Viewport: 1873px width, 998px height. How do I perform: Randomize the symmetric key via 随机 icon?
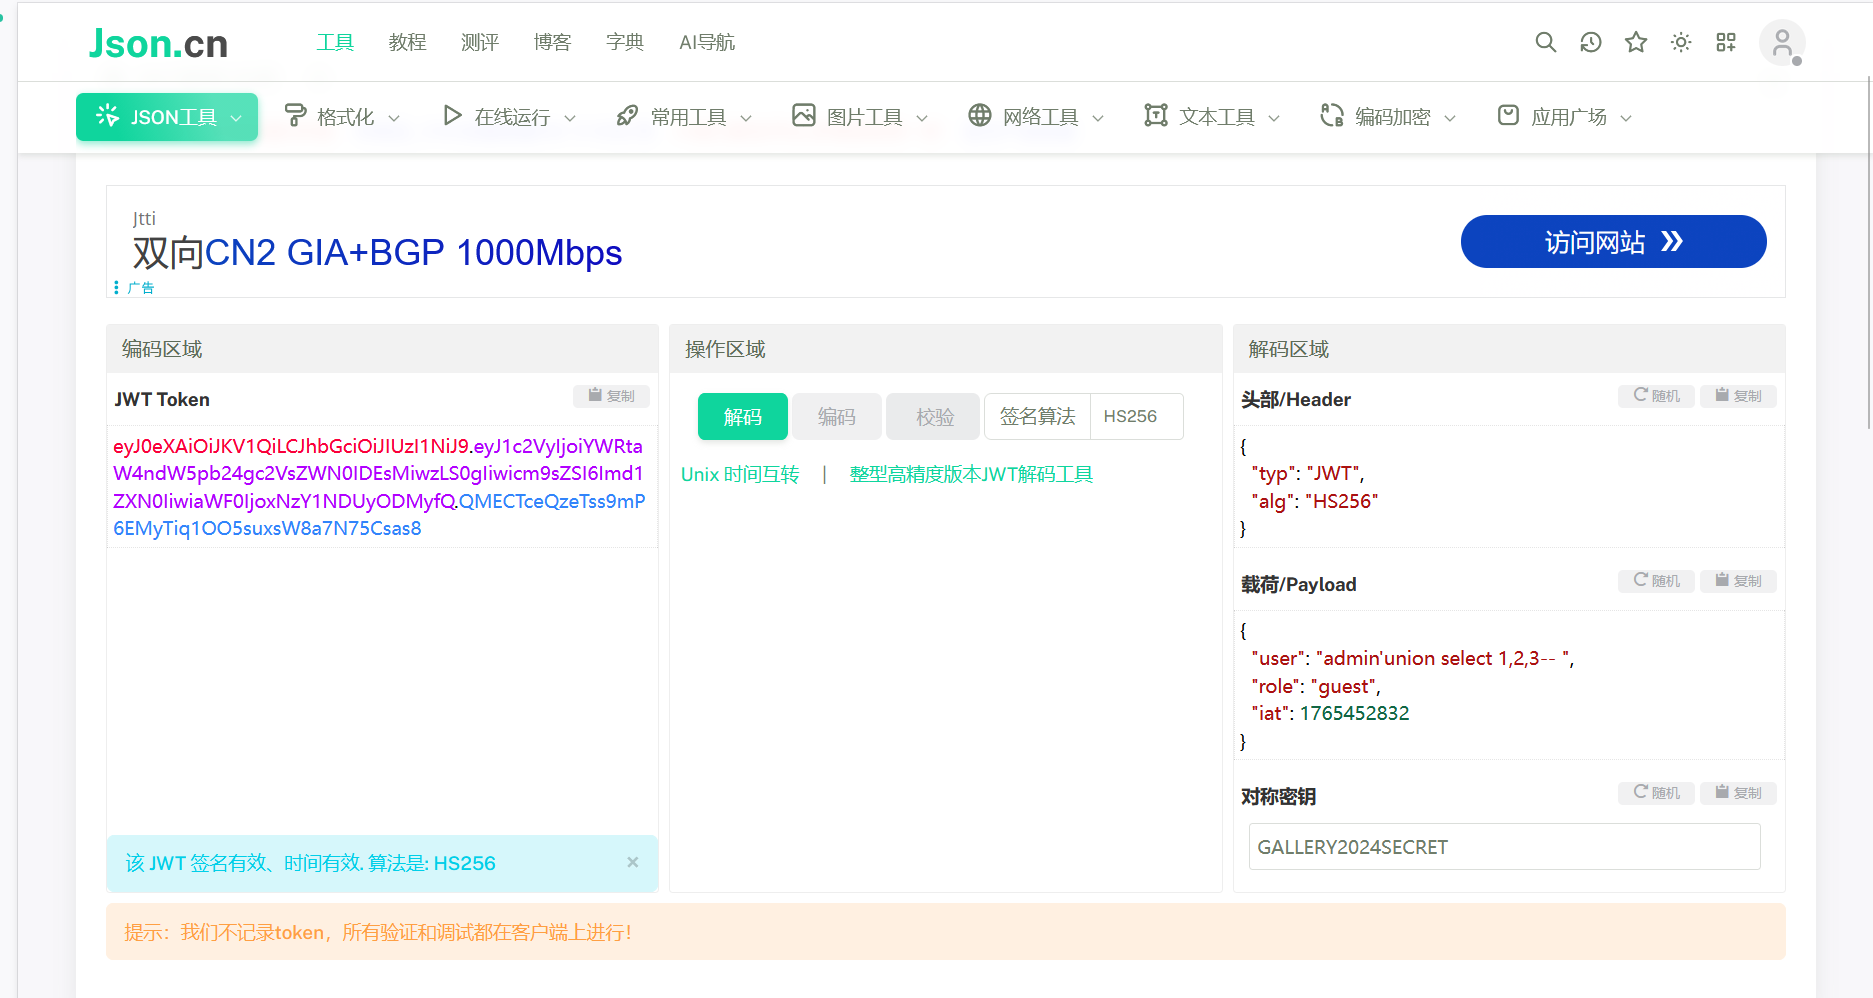[1656, 792]
